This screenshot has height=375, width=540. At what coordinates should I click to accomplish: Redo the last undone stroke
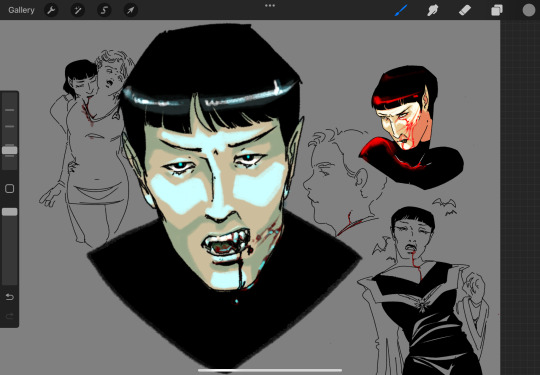click(10, 316)
